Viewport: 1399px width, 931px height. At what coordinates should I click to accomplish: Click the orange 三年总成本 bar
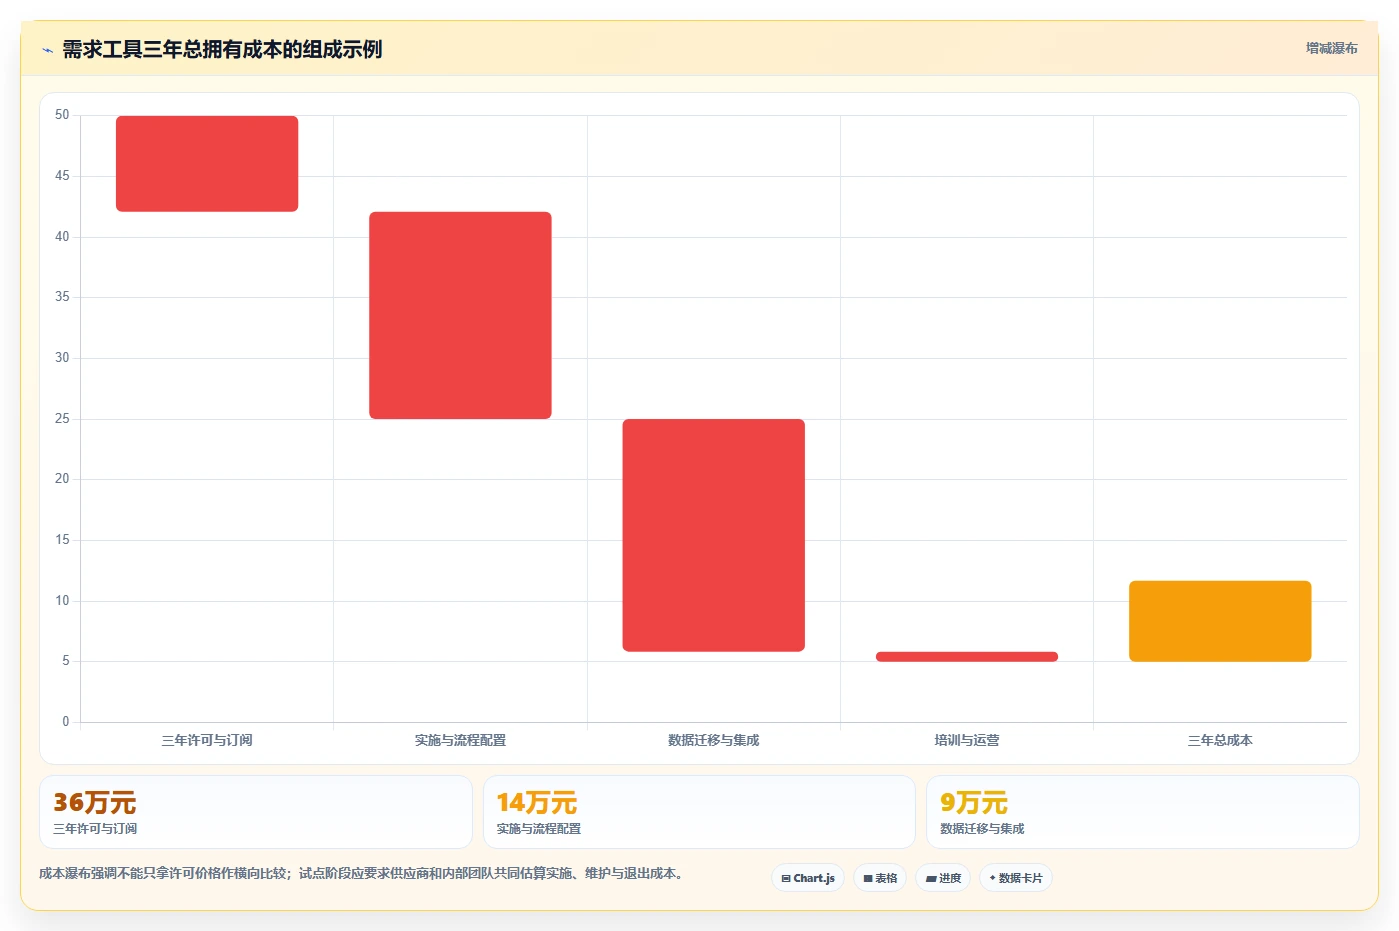click(1220, 621)
